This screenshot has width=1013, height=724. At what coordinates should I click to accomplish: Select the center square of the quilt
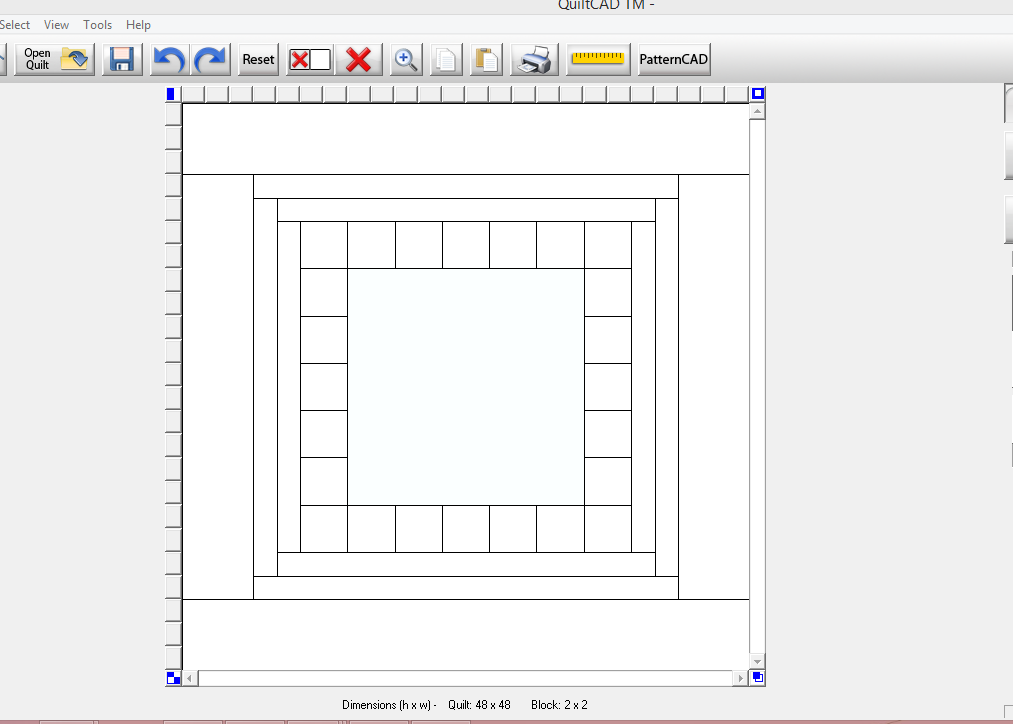466,387
